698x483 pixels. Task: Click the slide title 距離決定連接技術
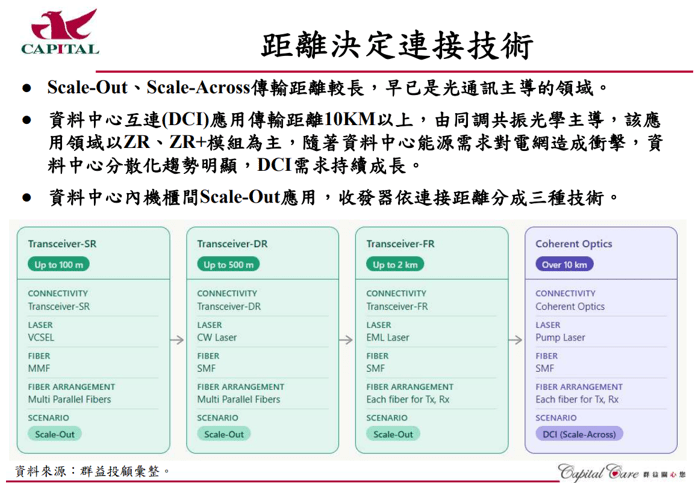pyautogui.click(x=397, y=45)
